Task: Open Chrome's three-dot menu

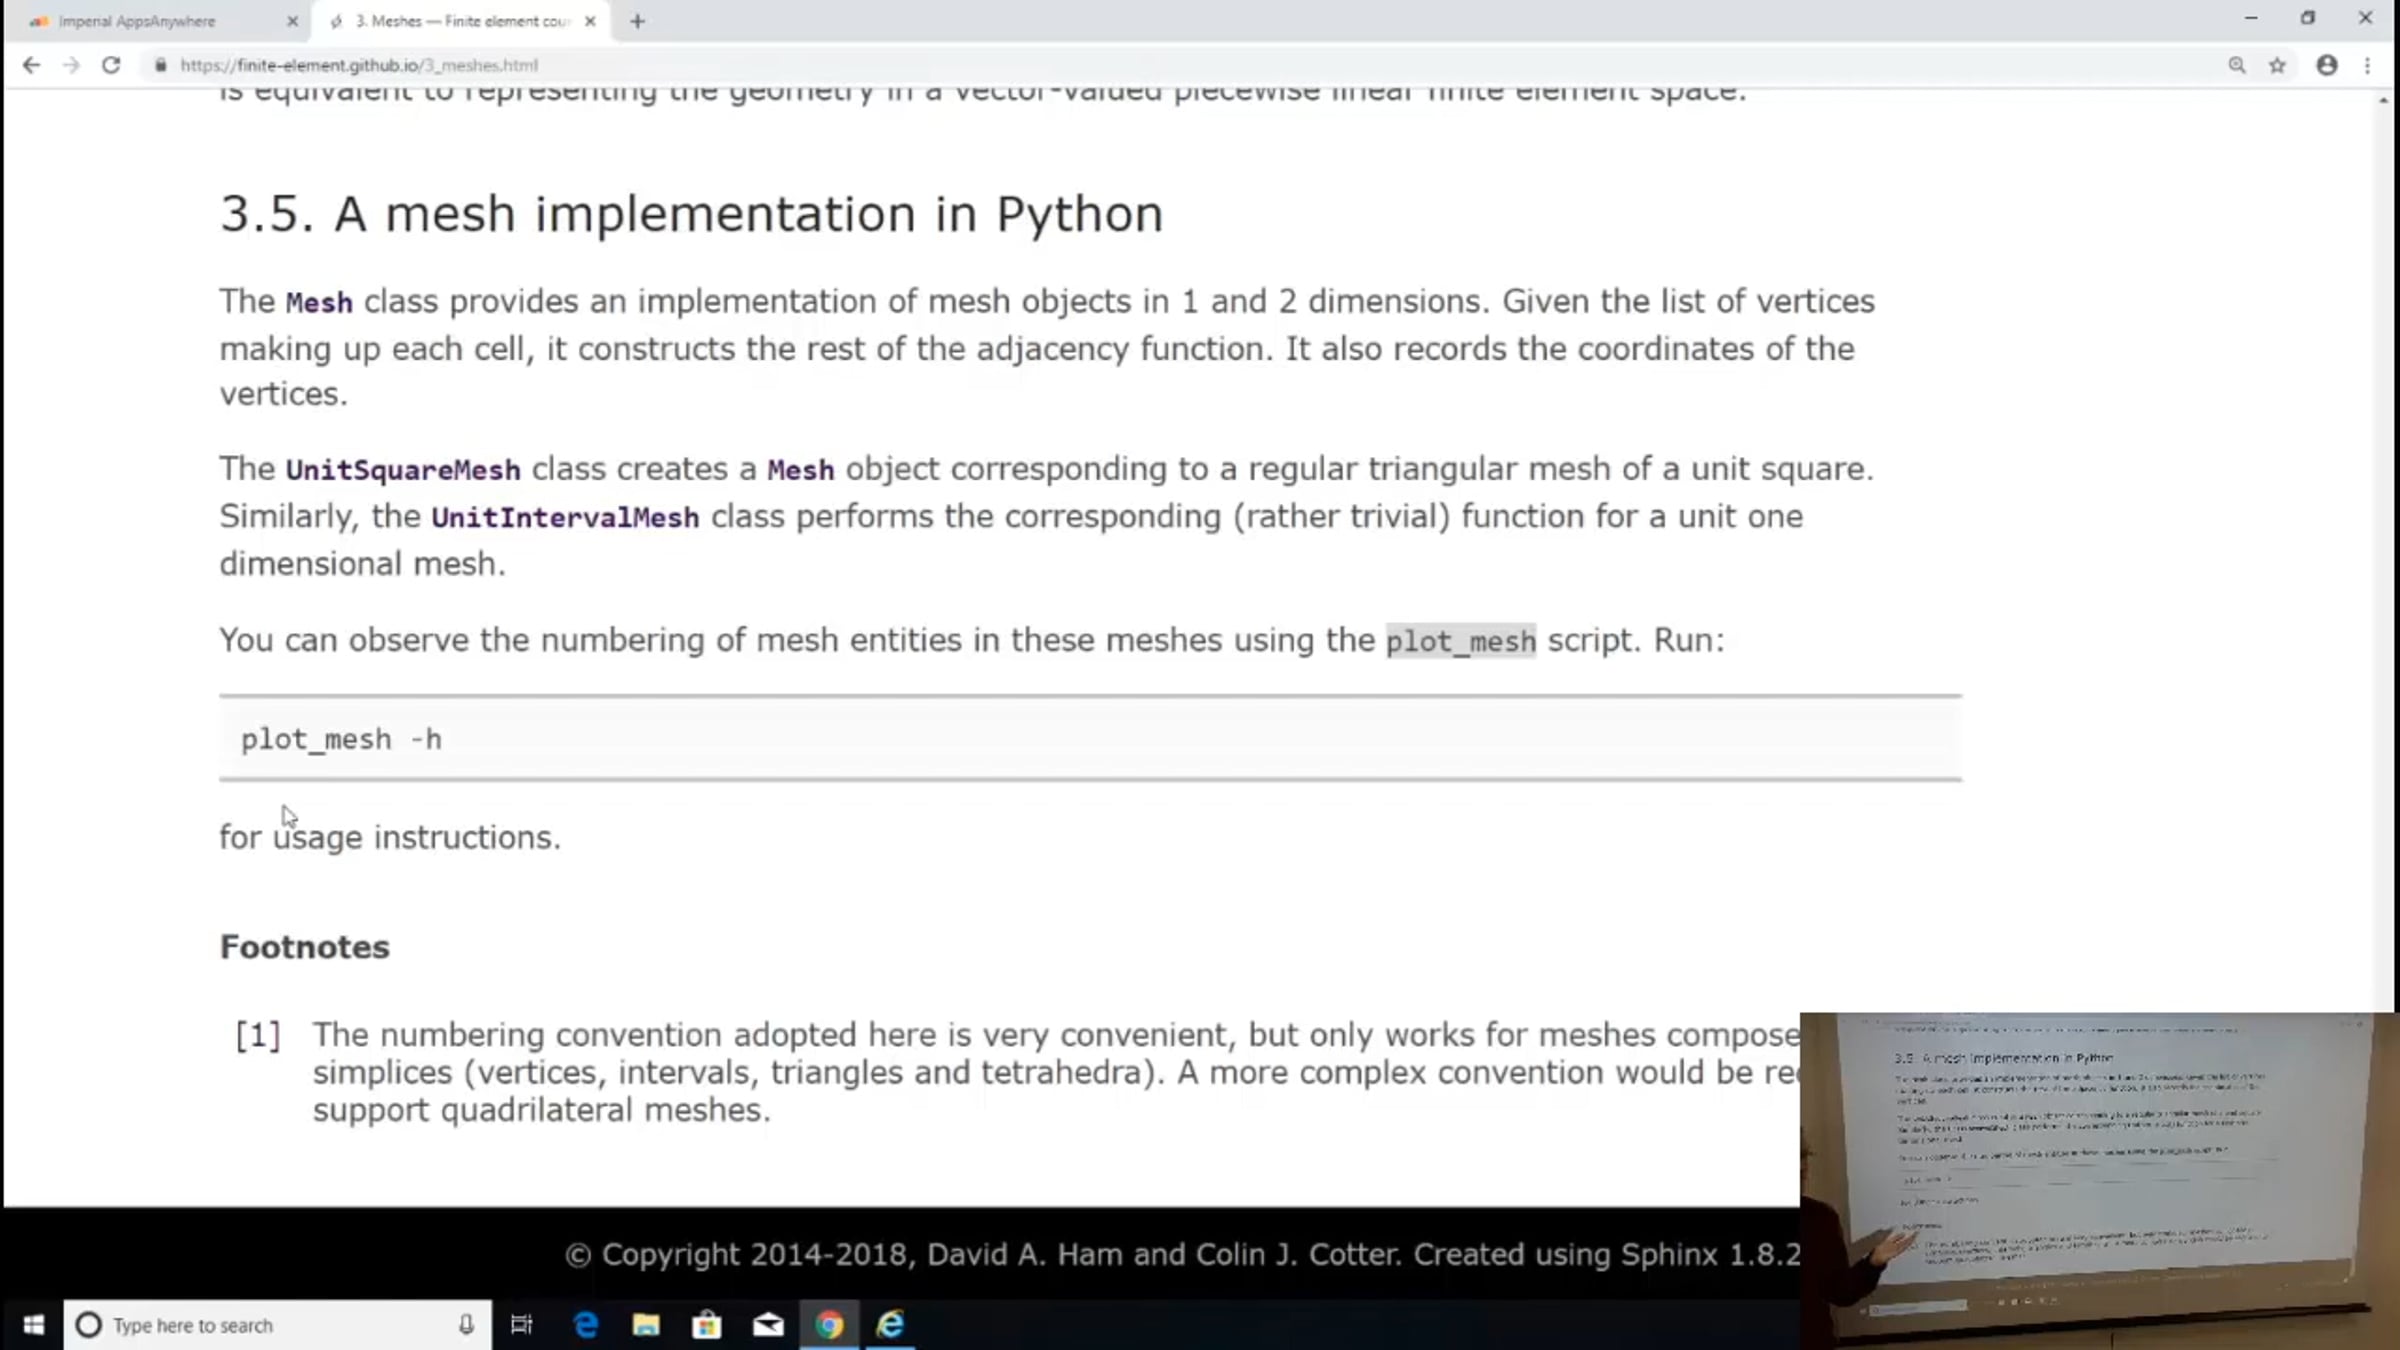Action: click(2367, 65)
